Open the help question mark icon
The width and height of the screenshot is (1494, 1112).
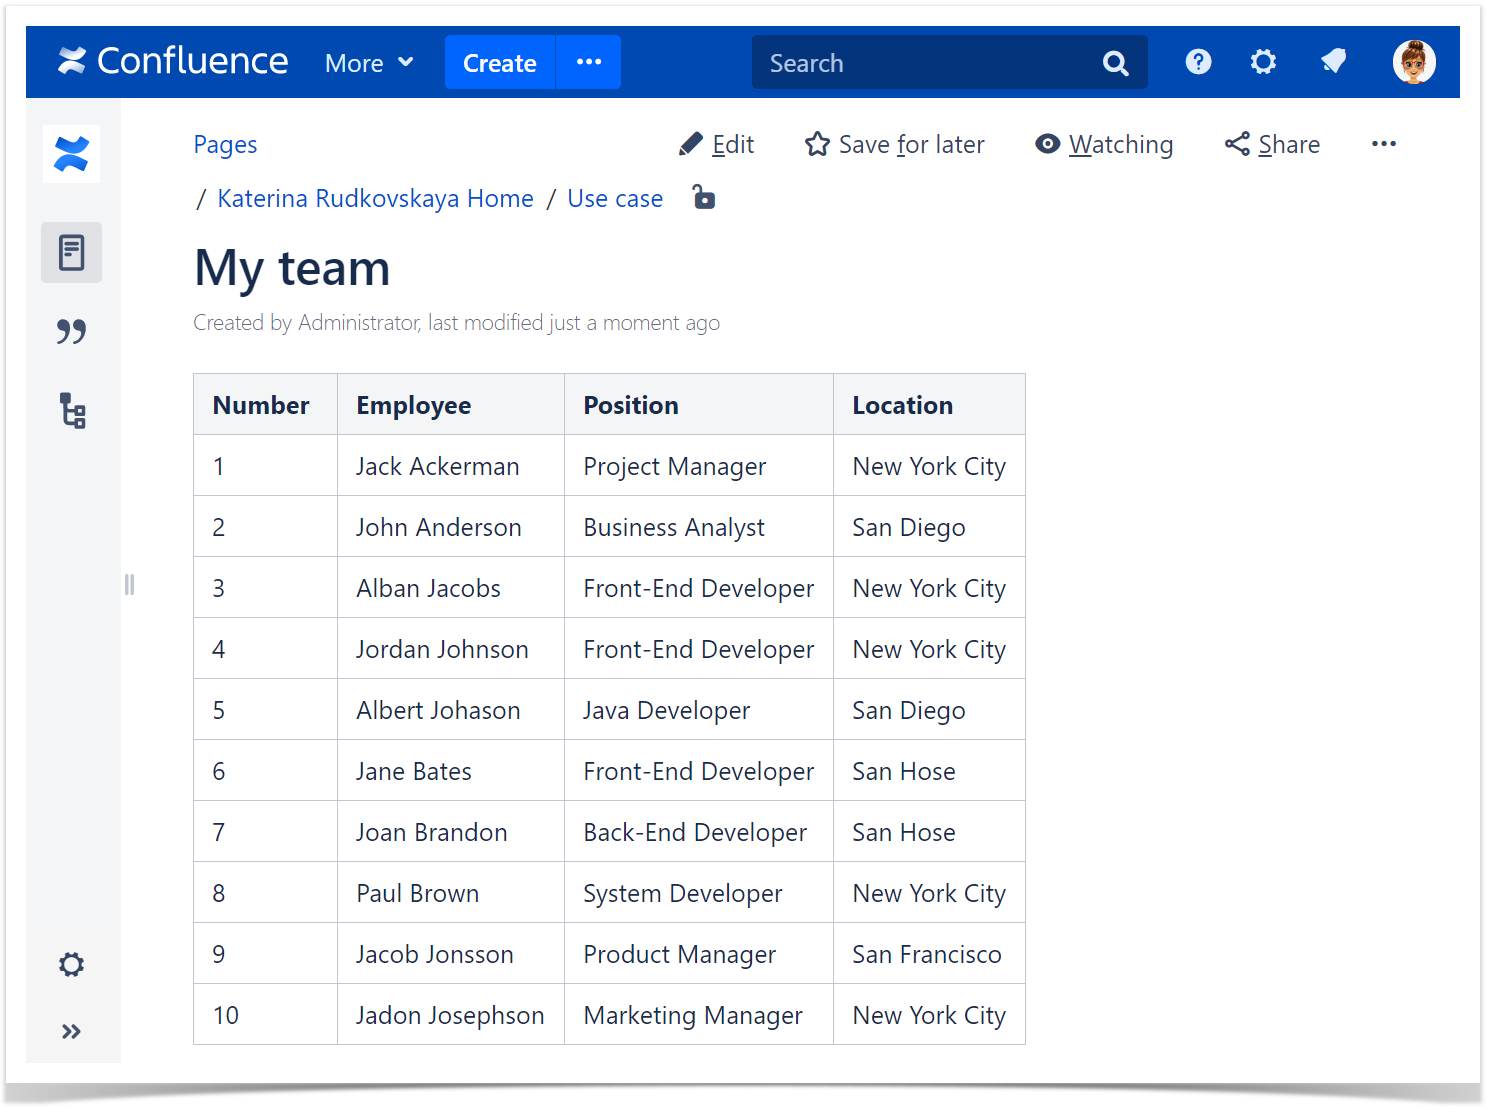click(1198, 62)
